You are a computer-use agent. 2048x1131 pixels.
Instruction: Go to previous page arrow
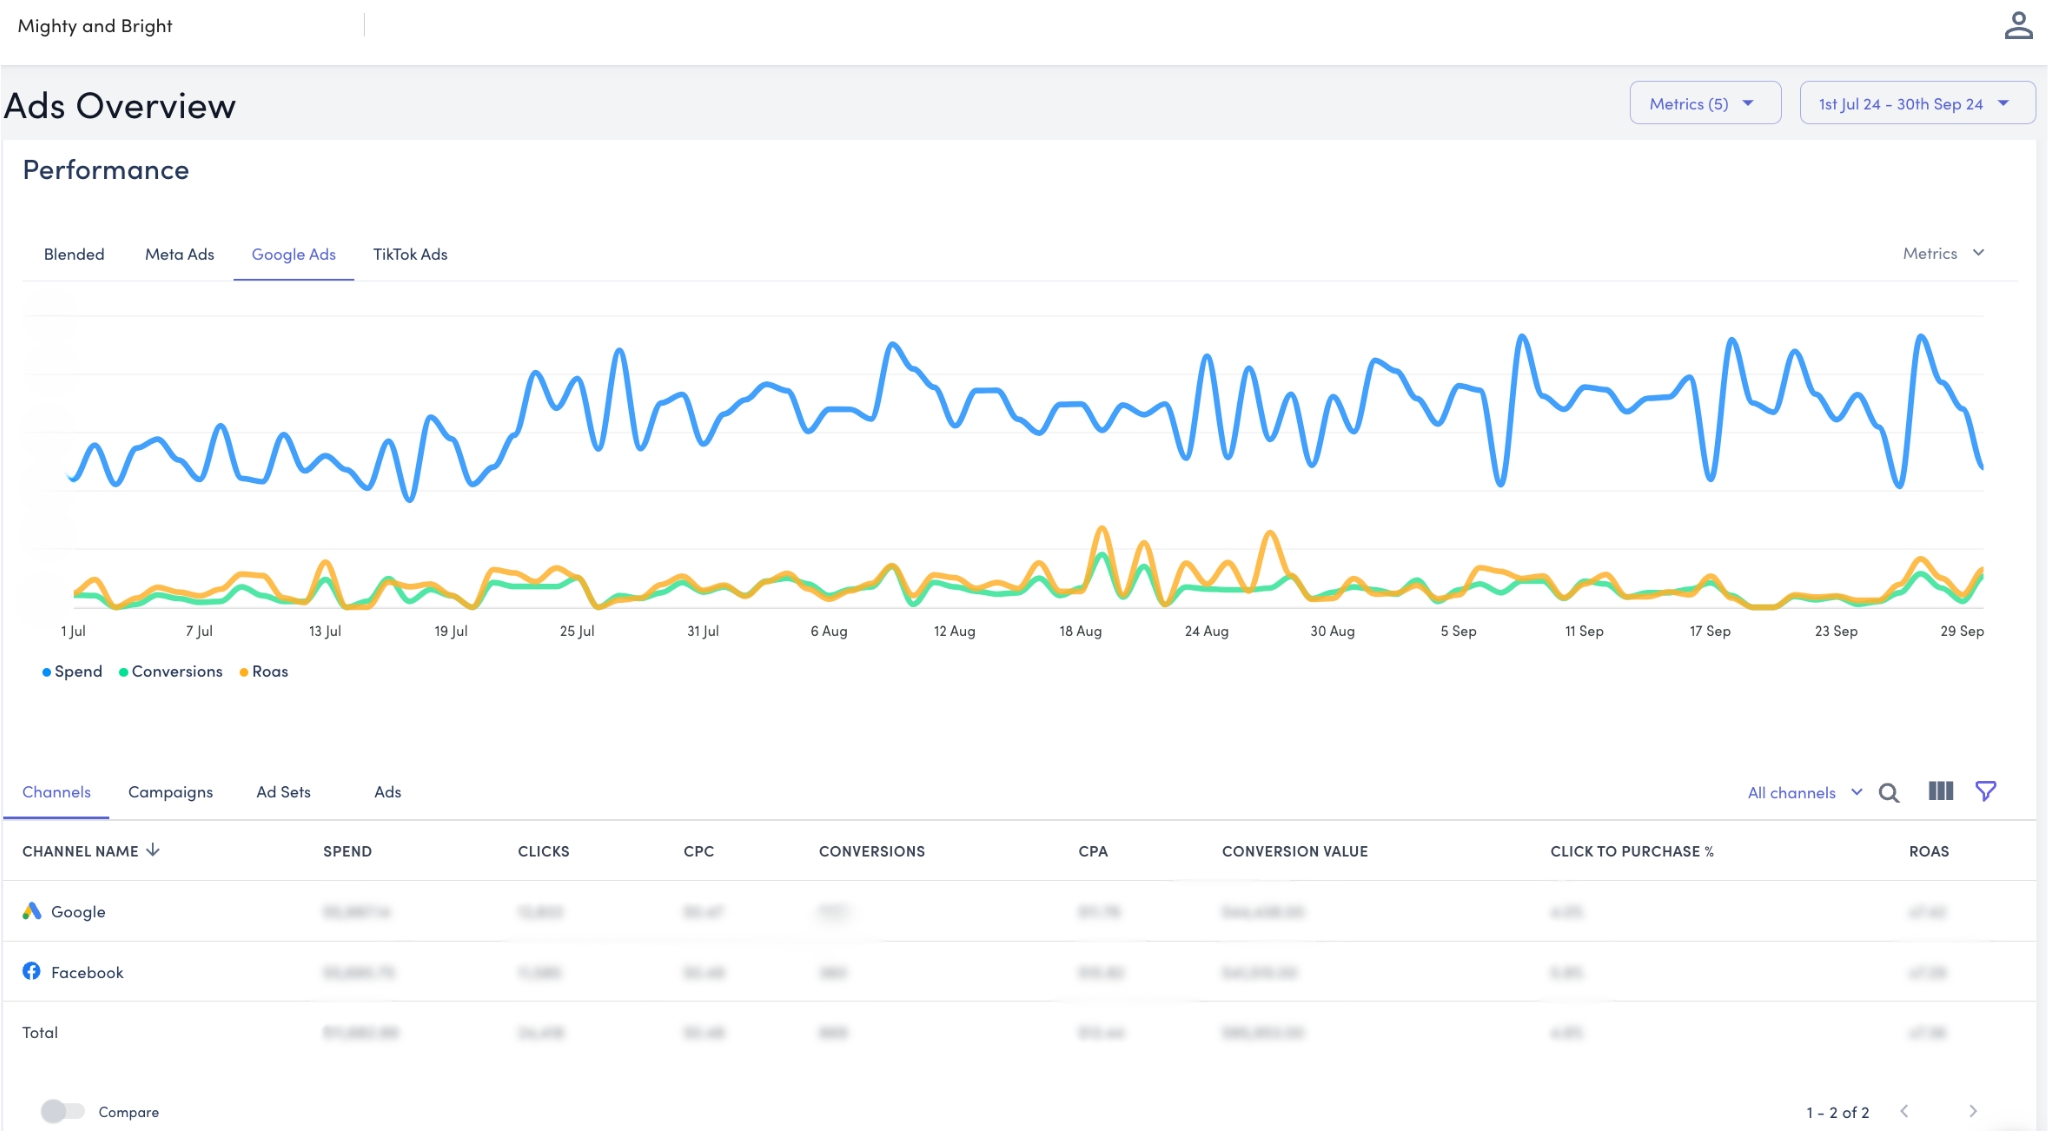pyautogui.click(x=1904, y=1111)
